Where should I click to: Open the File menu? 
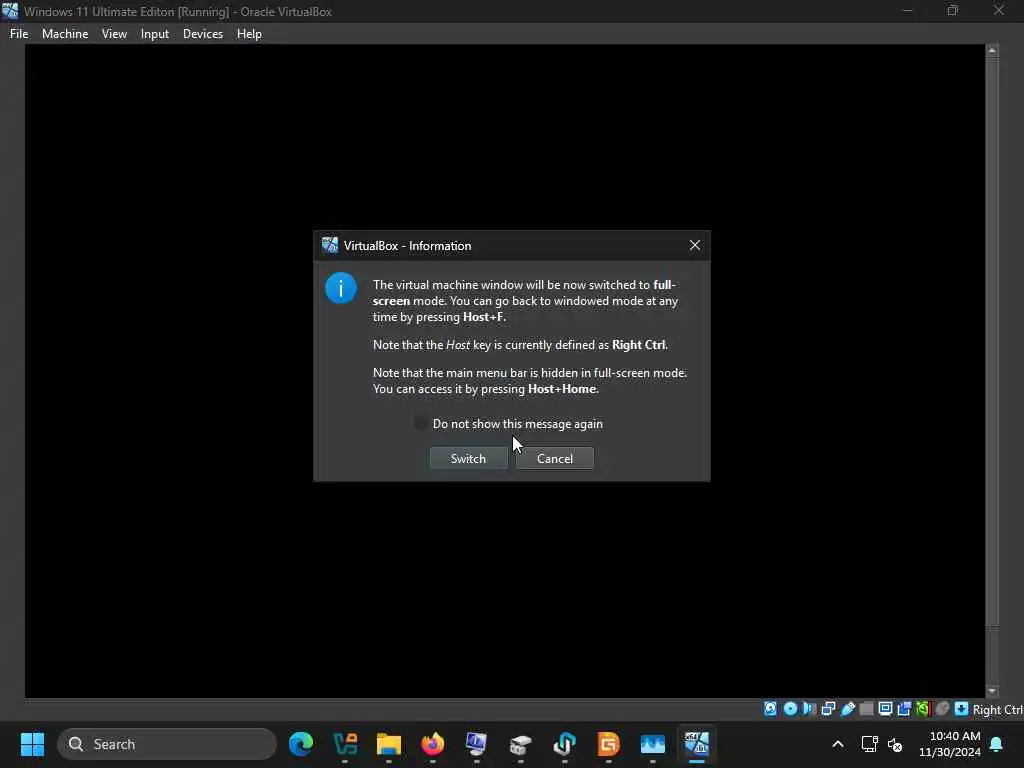pyautogui.click(x=19, y=34)
